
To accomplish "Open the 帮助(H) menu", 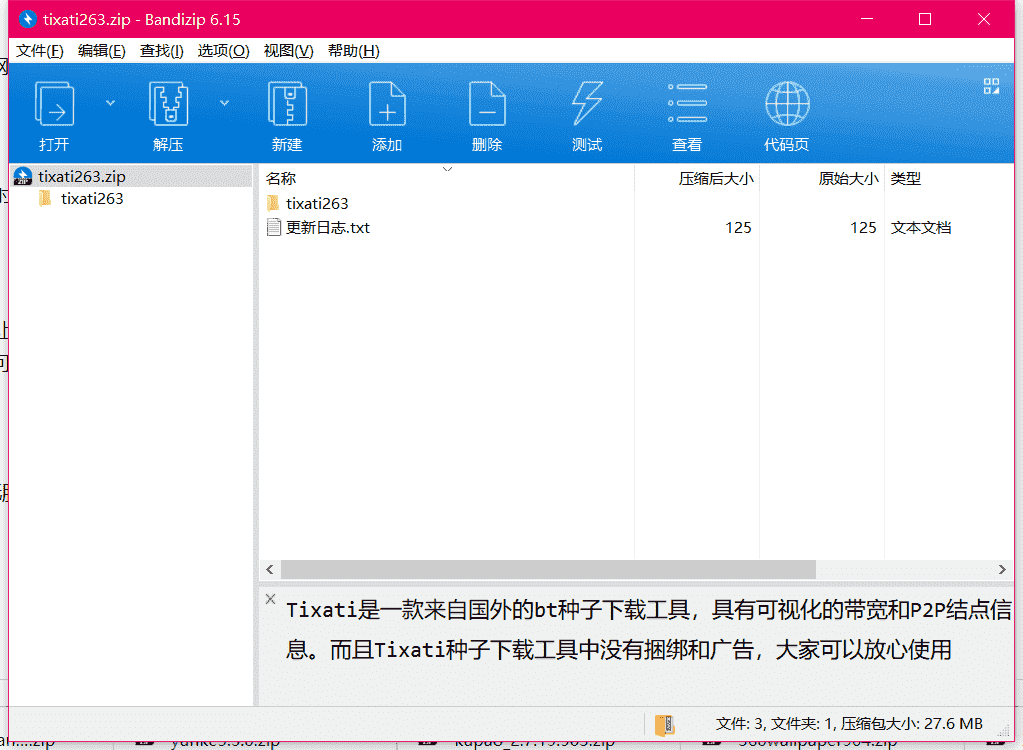I will (x=353, y=51).
